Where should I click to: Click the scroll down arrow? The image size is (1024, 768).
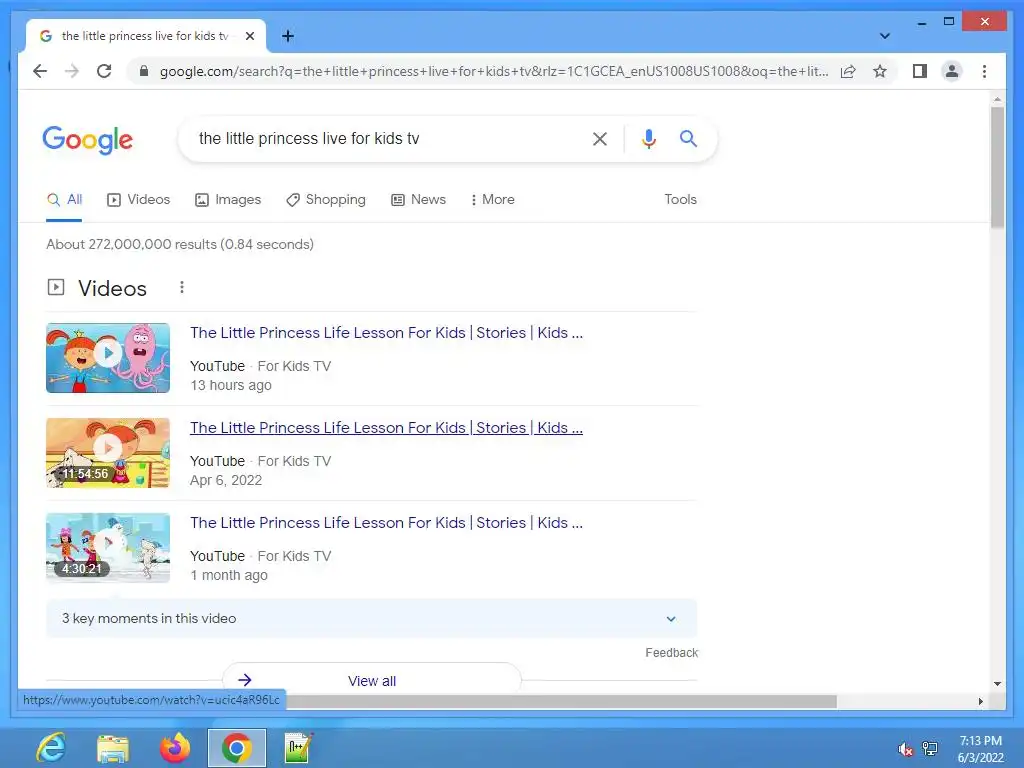click(997, 684)
